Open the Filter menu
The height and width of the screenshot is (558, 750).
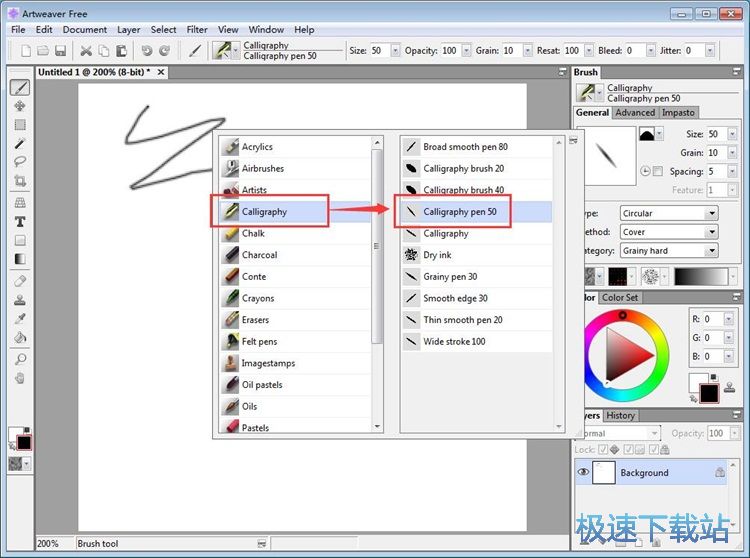196,30
